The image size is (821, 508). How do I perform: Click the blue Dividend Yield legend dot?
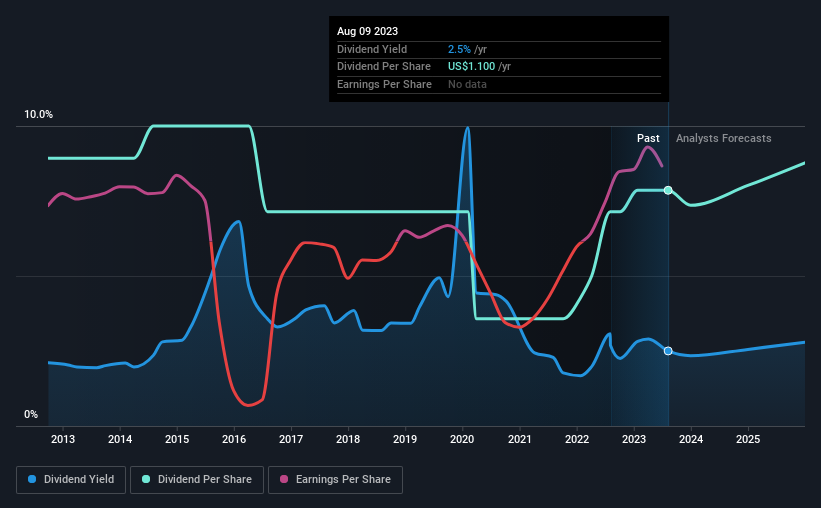(32, 479)
